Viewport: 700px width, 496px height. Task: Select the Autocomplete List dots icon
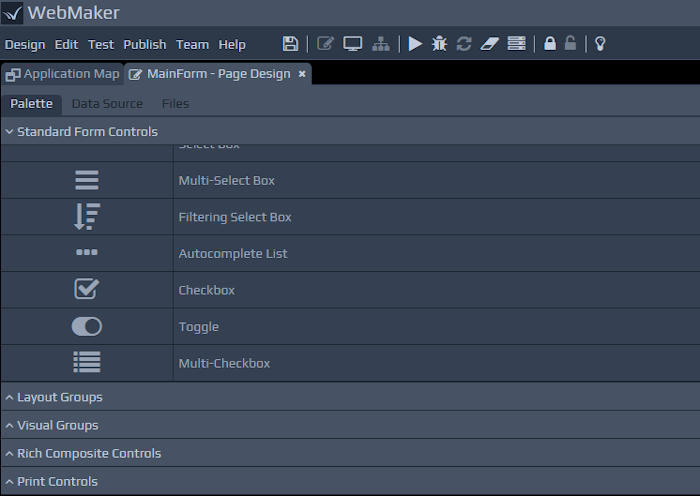(x=87, y=253)
